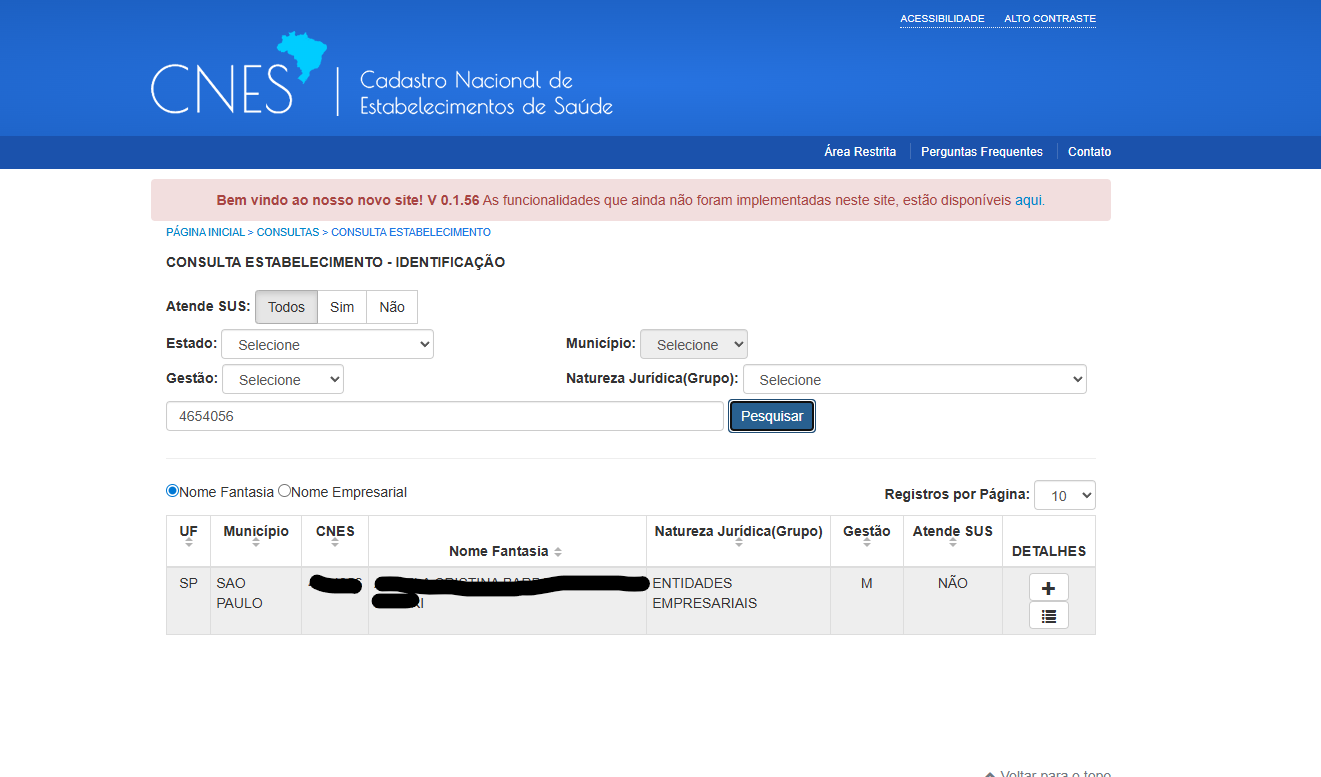This screenshot has width=1321, height=777.
Task: Open the Área Restrita menu item
Action: tap(860, 152)
